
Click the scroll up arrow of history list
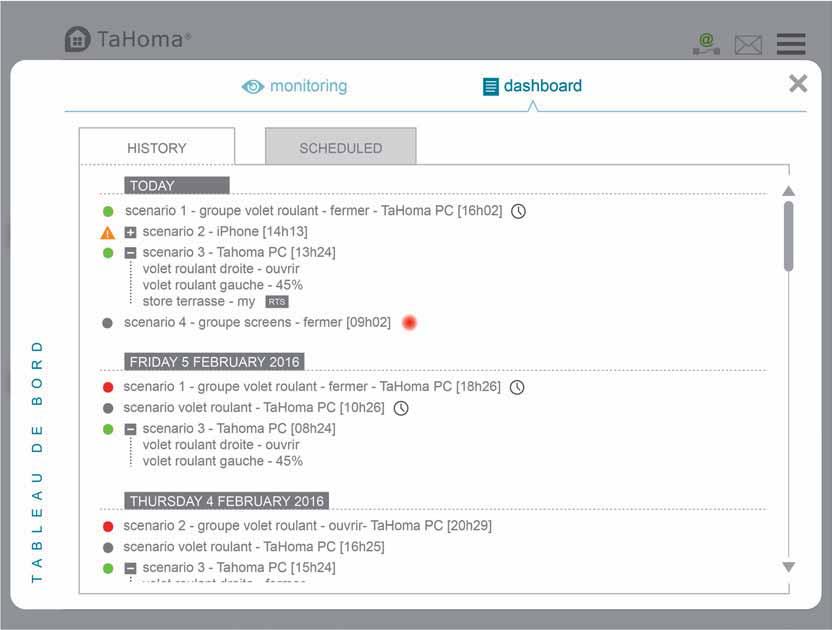coord(788,191)
